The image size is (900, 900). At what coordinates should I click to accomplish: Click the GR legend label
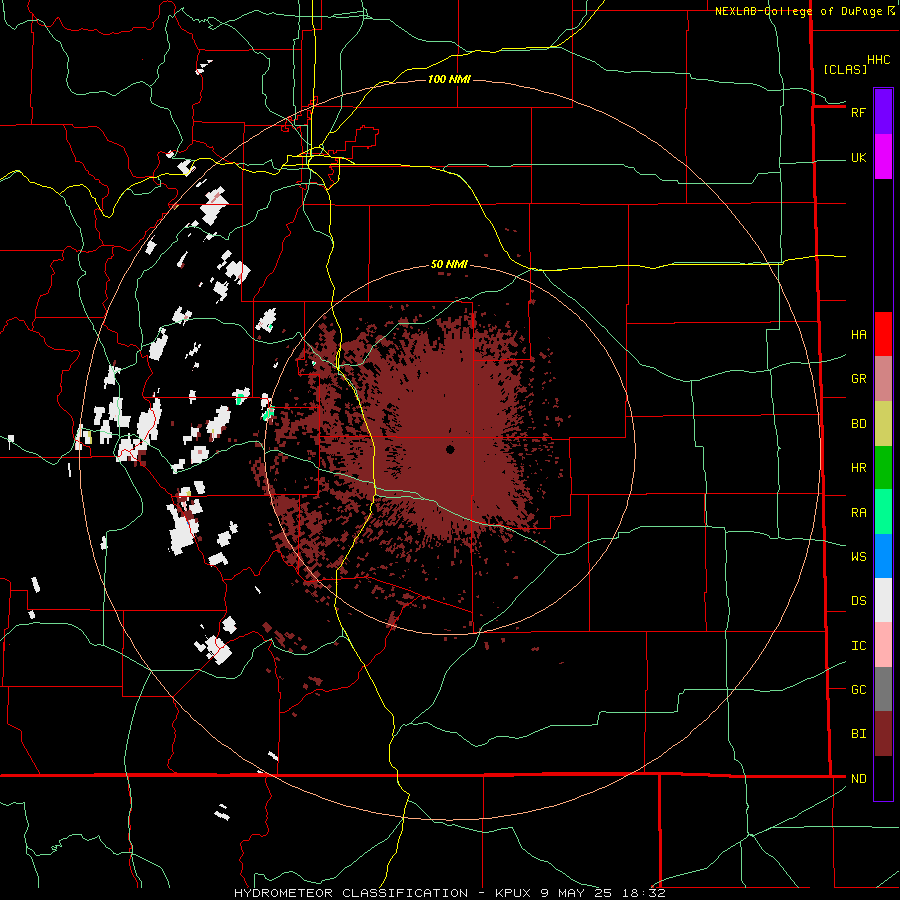[x=858, y=379]
